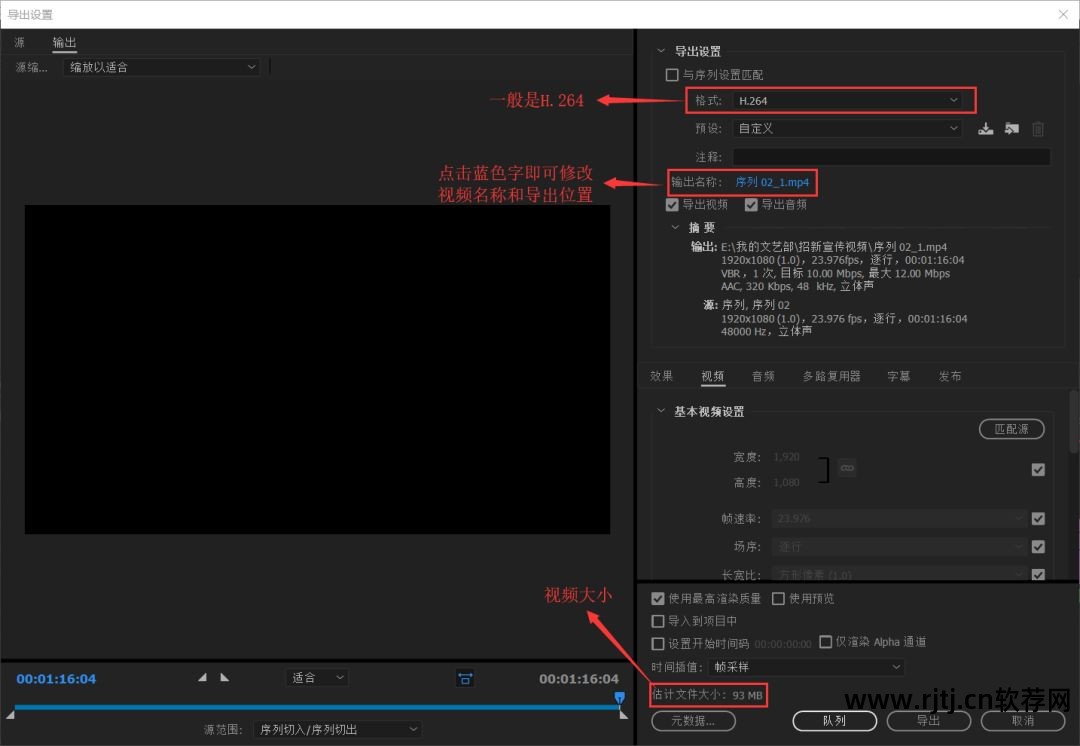Open the H.264 format dropdown
This screenshot has width=1080, height=746.
pos(847,101)
